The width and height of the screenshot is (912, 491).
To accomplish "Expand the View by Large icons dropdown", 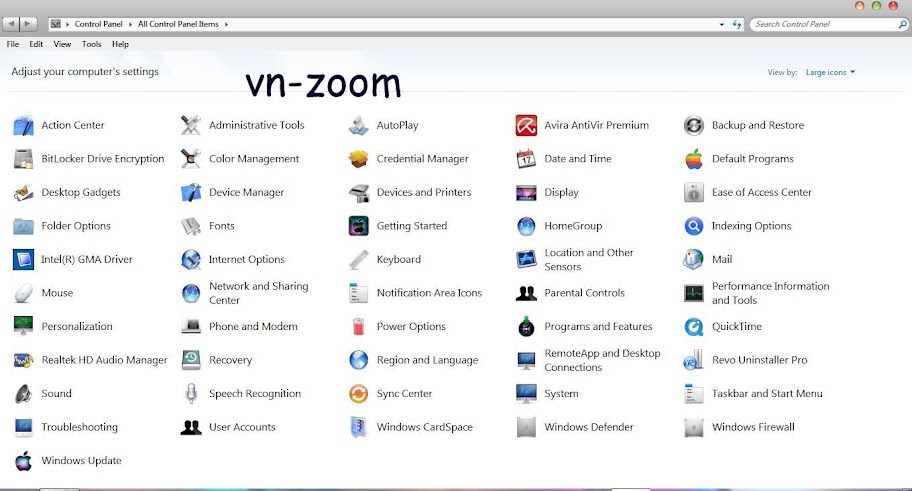I will click(x=830, y=72).
